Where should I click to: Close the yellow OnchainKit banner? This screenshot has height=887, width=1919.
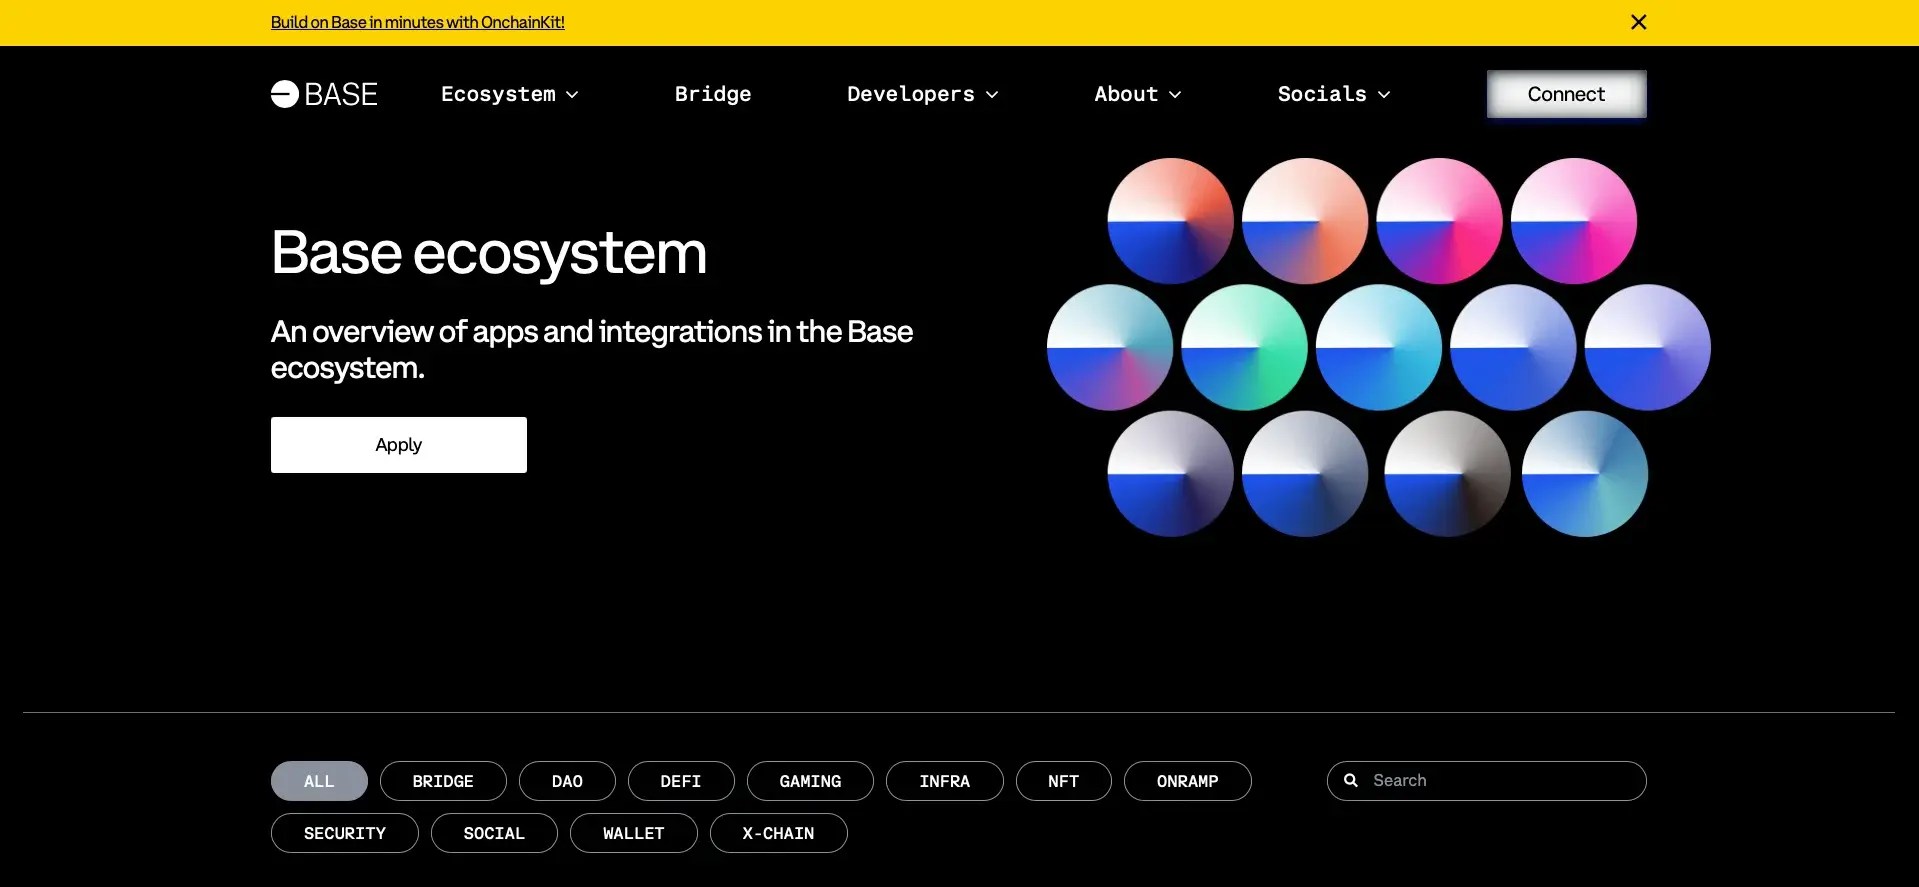point(1638,22)
